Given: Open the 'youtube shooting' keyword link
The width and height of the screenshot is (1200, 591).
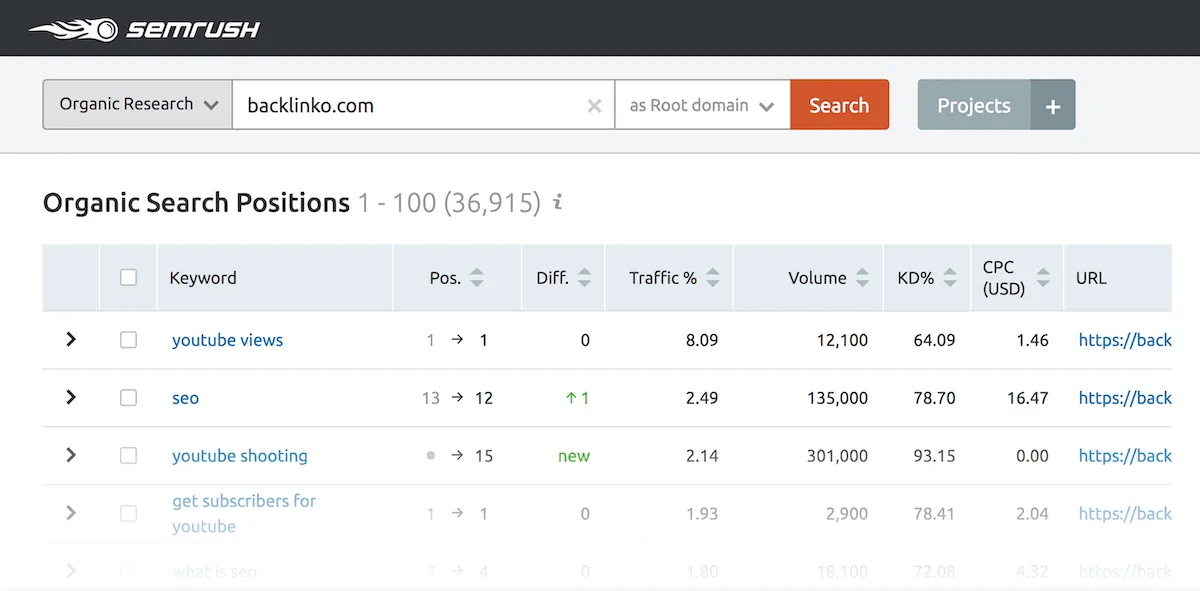Looking at the screenshot, I should pyautogui.click(x=240, y=455).
